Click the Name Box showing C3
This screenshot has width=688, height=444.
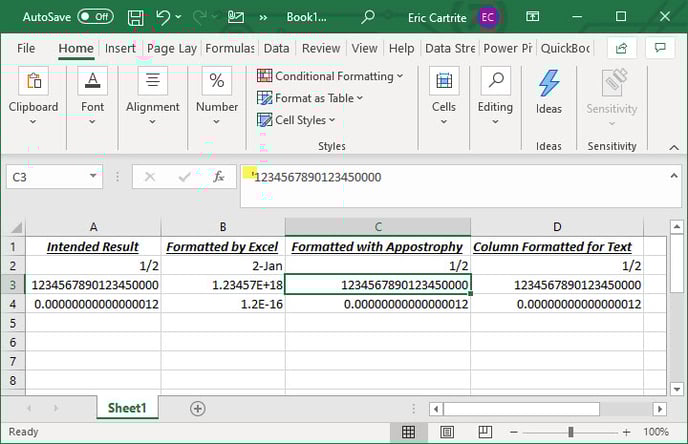[x=47, y=177]
